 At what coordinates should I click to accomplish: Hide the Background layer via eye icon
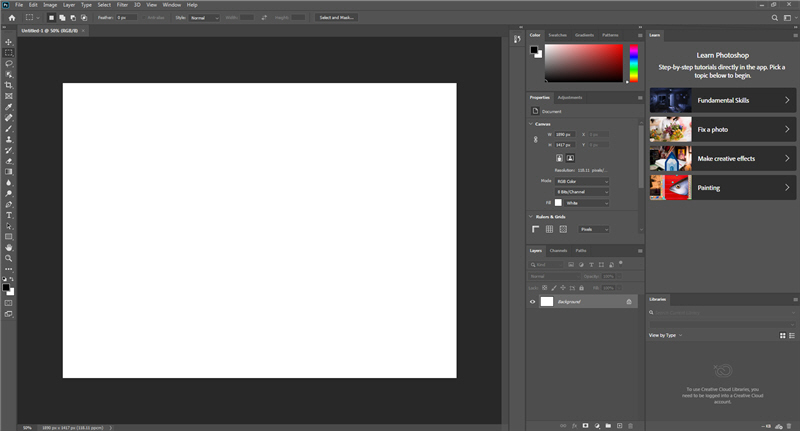coord(532,301)
